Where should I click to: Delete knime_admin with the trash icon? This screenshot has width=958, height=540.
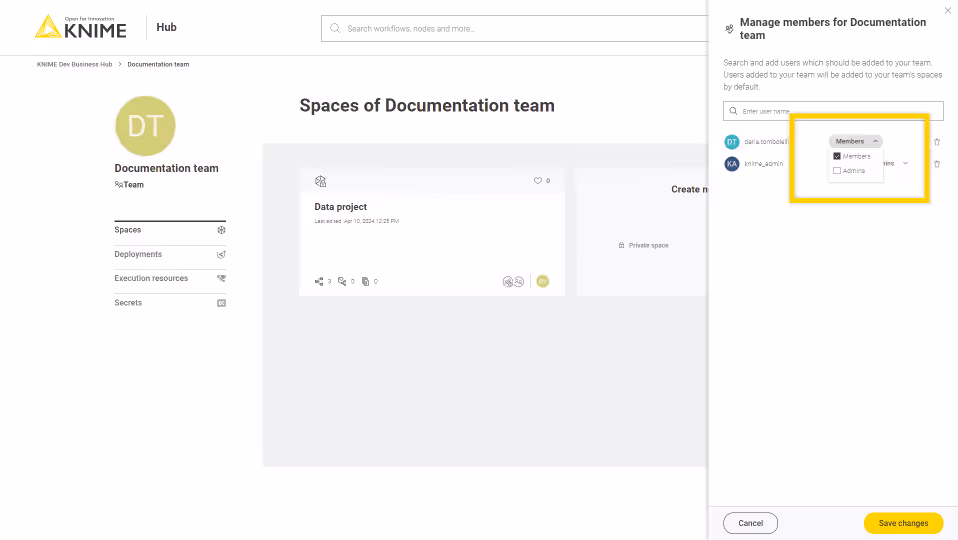point(937,164)
